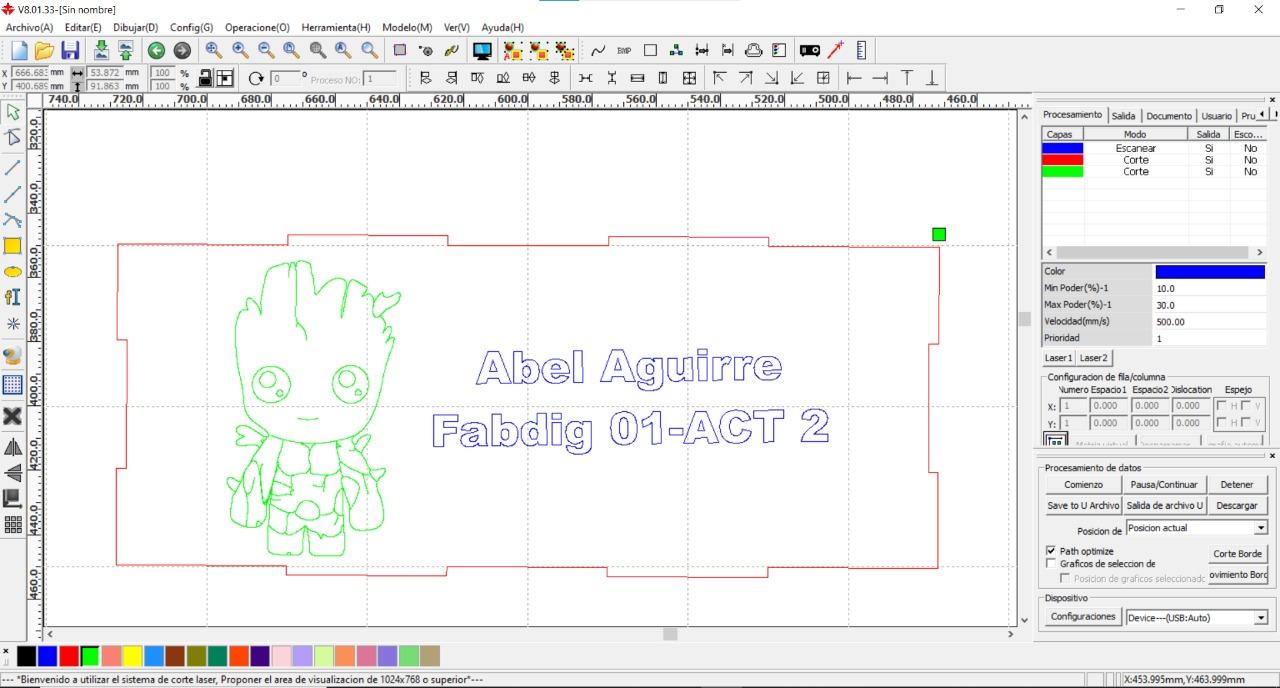Select the text tool in left toolbar
1280x688 pixels.
point(13,297)
